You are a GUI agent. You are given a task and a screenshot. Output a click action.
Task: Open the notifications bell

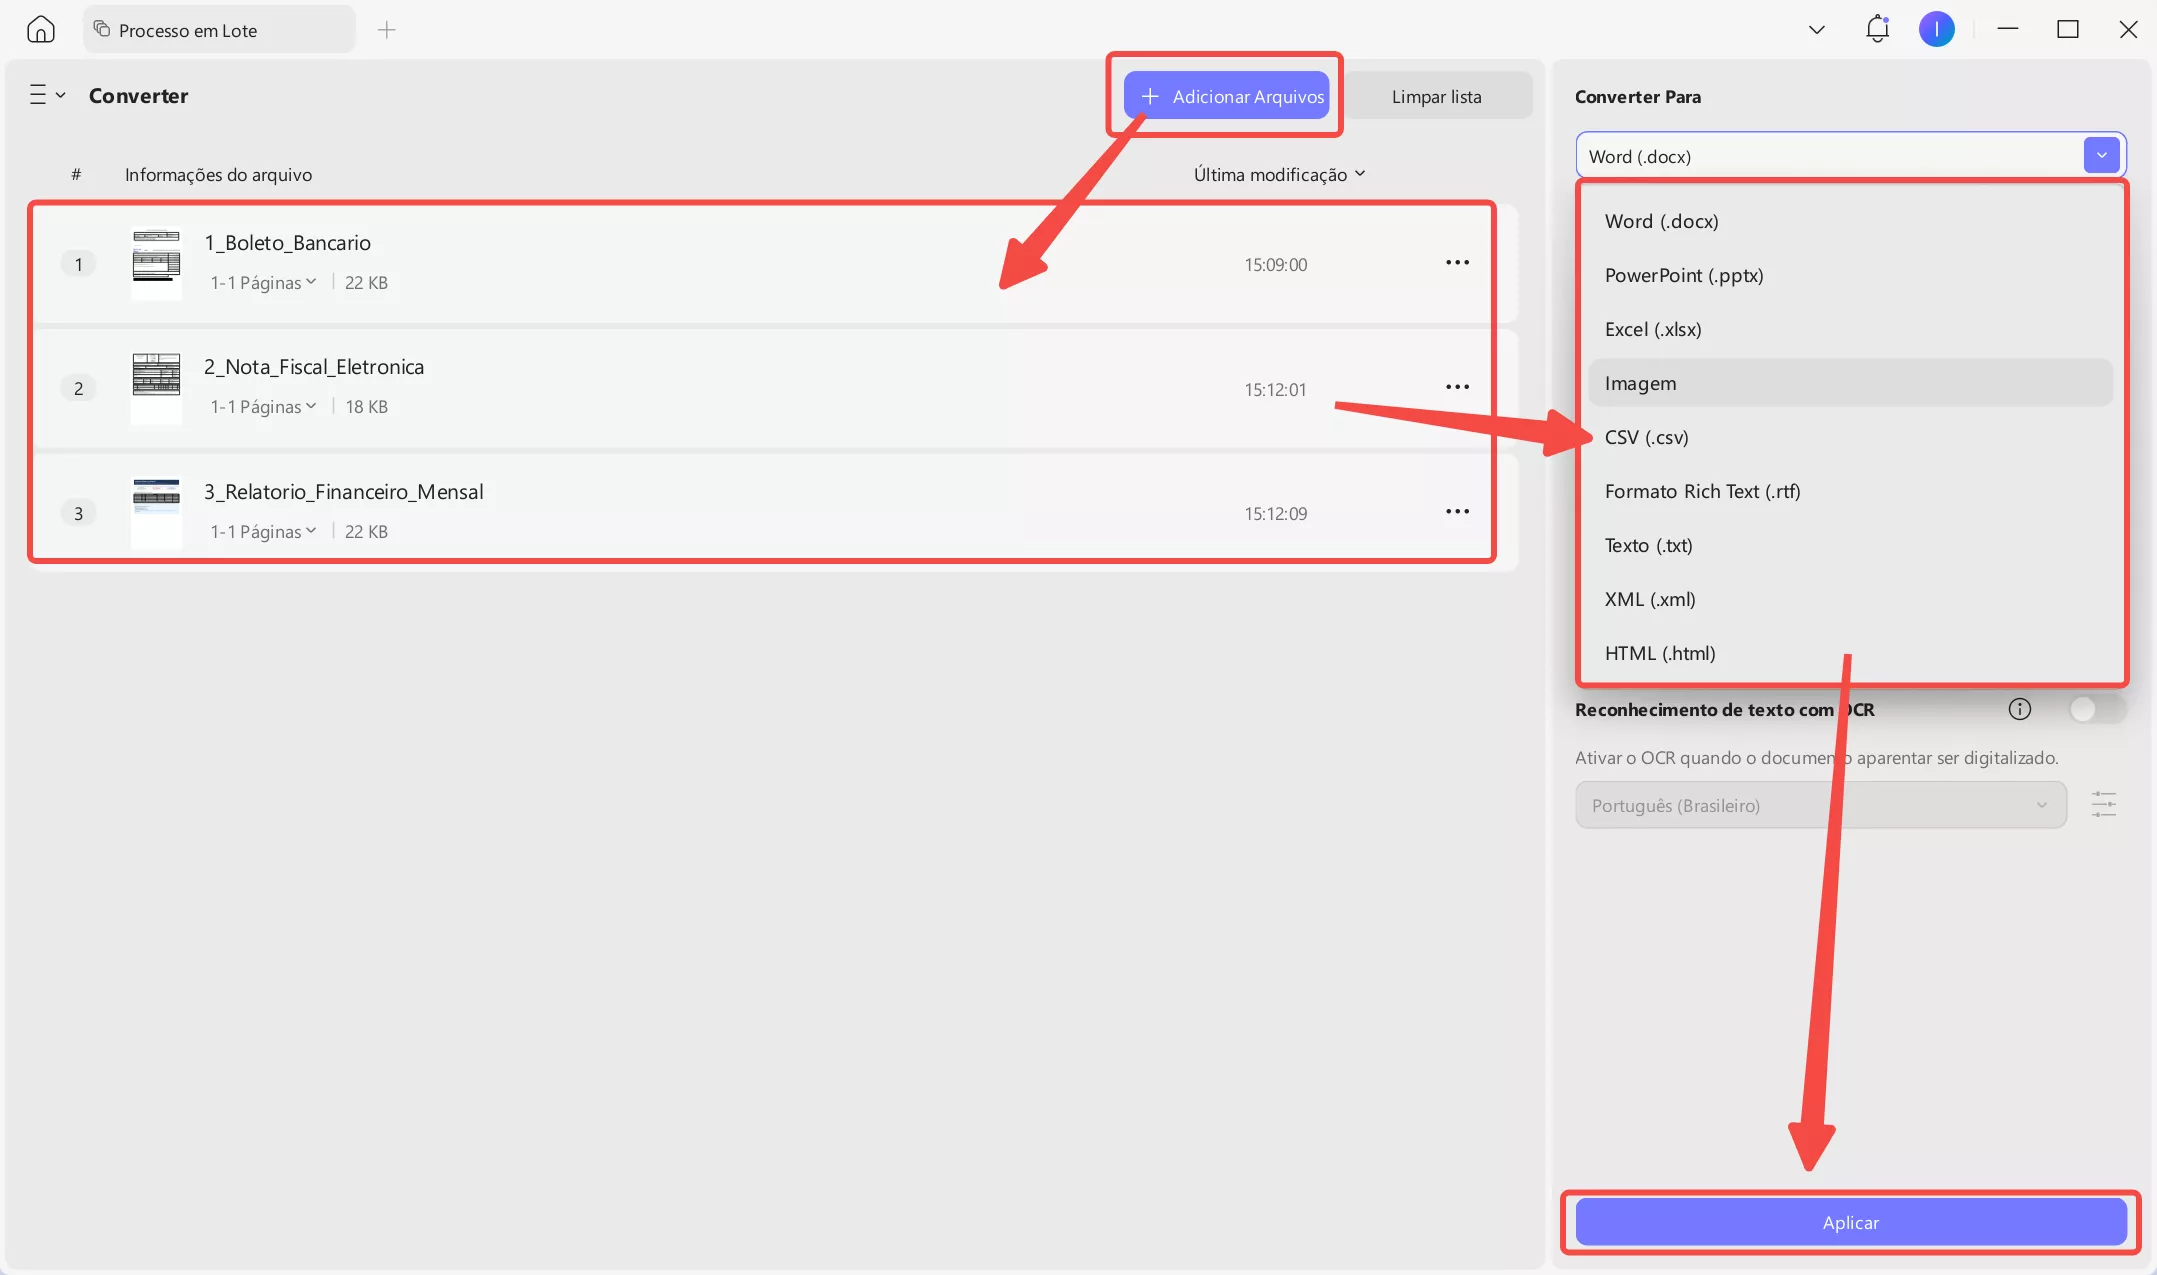1877,29
